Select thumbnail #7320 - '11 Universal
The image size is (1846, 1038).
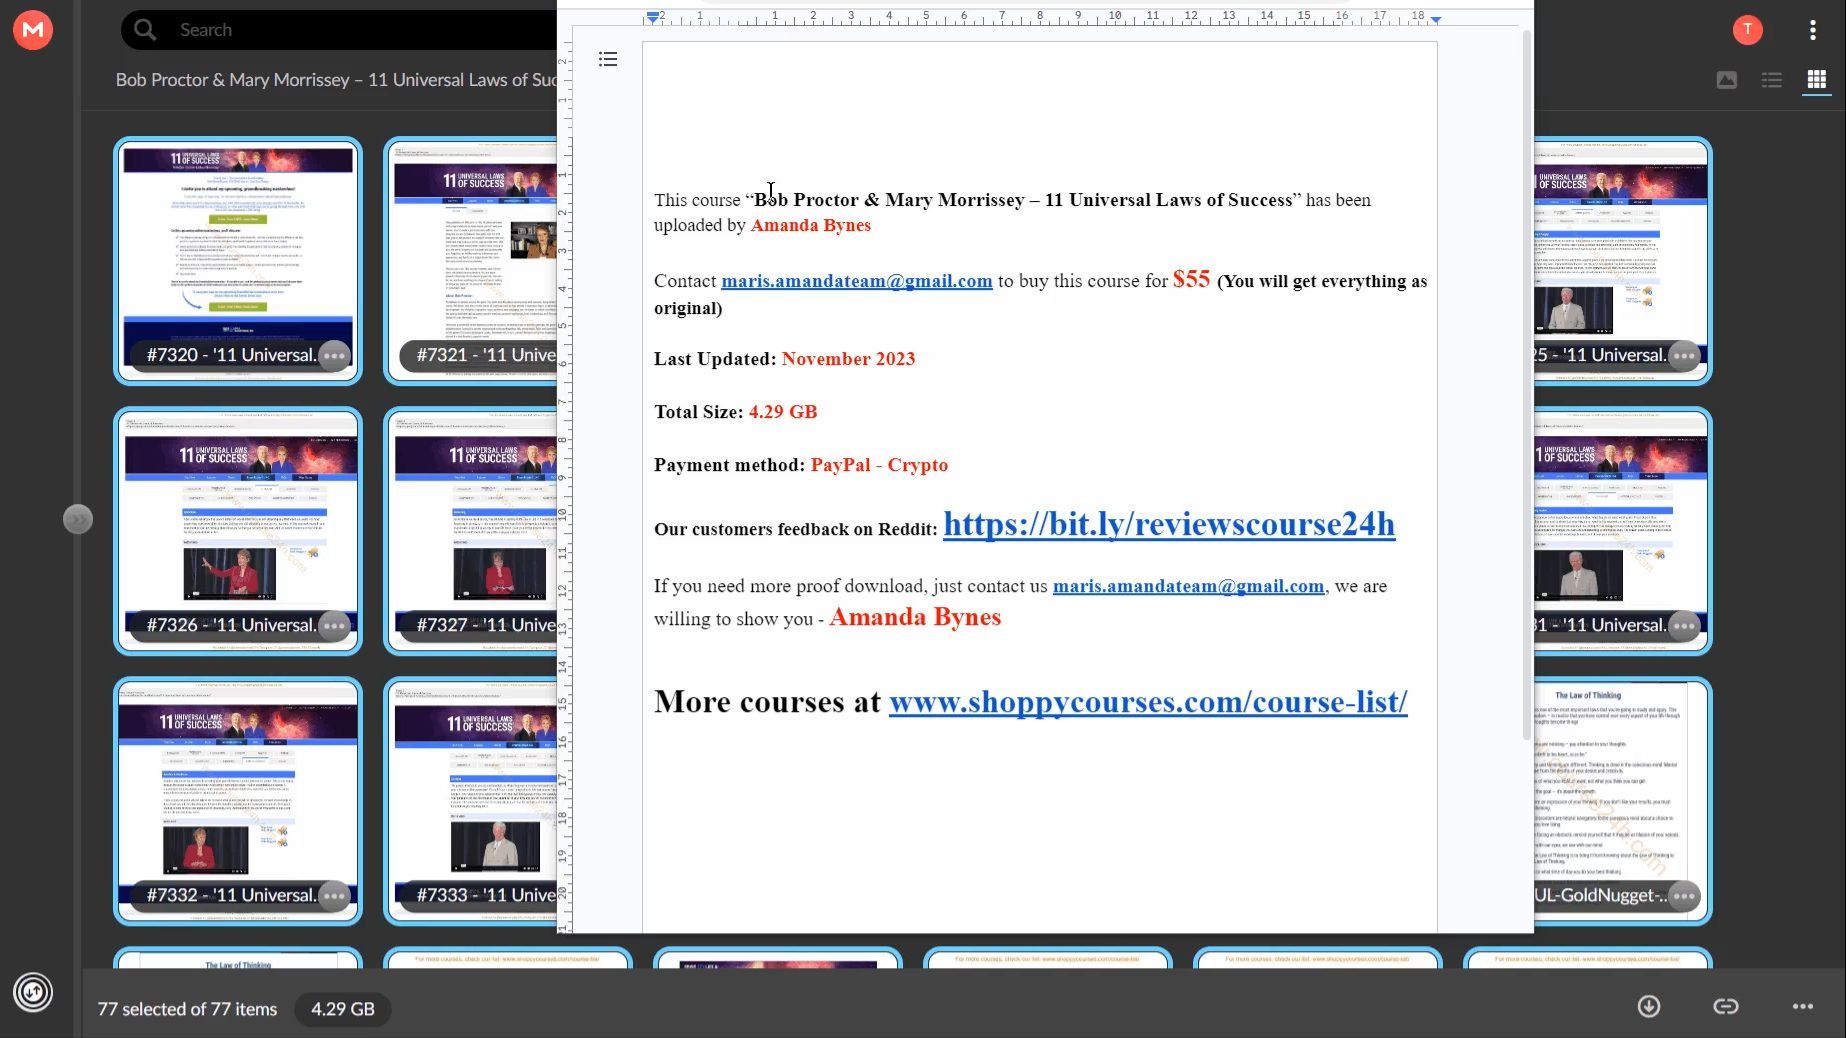point(238,261)
